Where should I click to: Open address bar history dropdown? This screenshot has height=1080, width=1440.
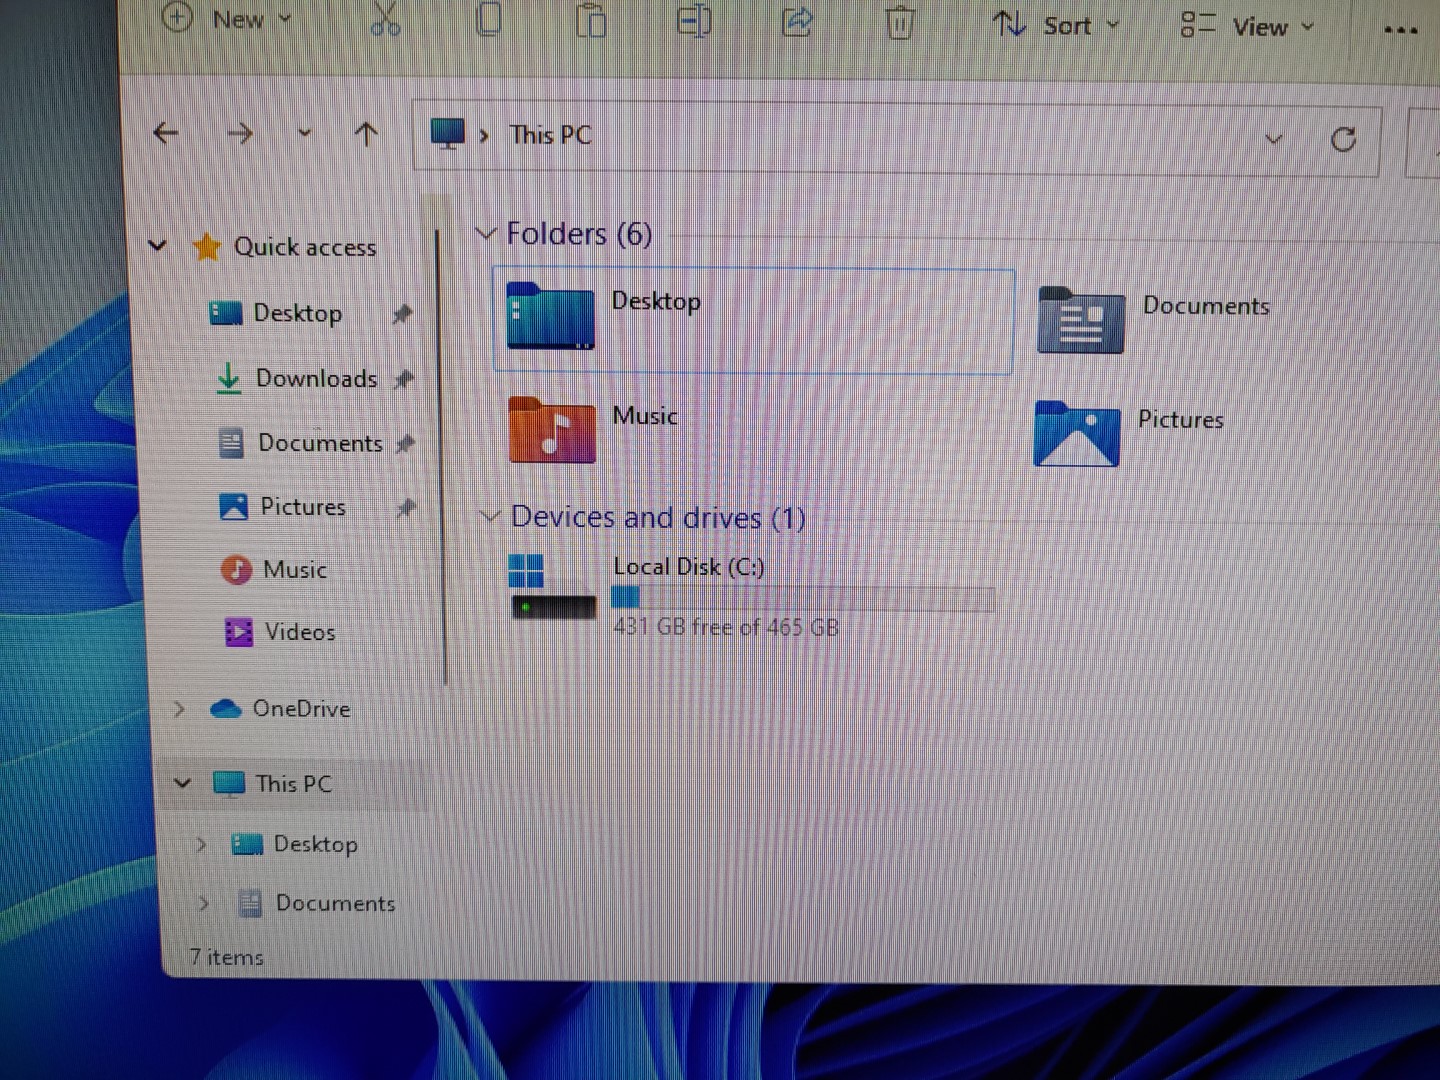[x=1273, y=139]
